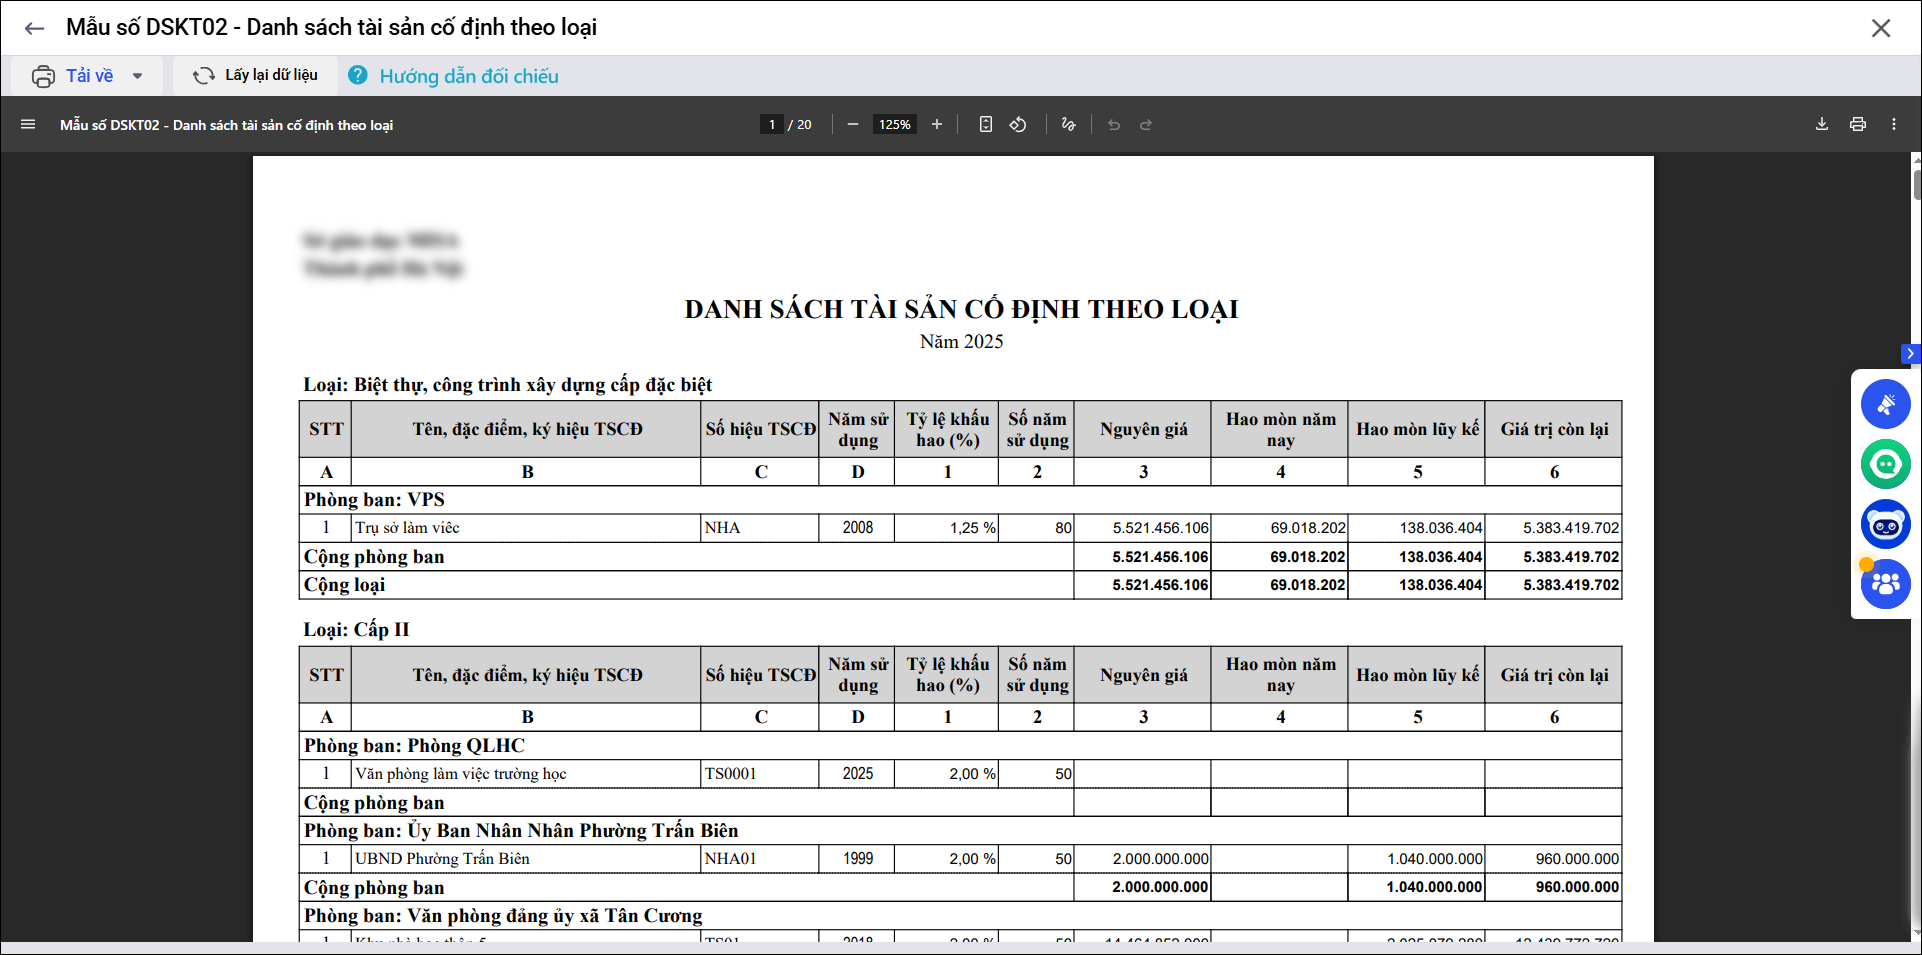Click the page number input field

tap(771, 125)
